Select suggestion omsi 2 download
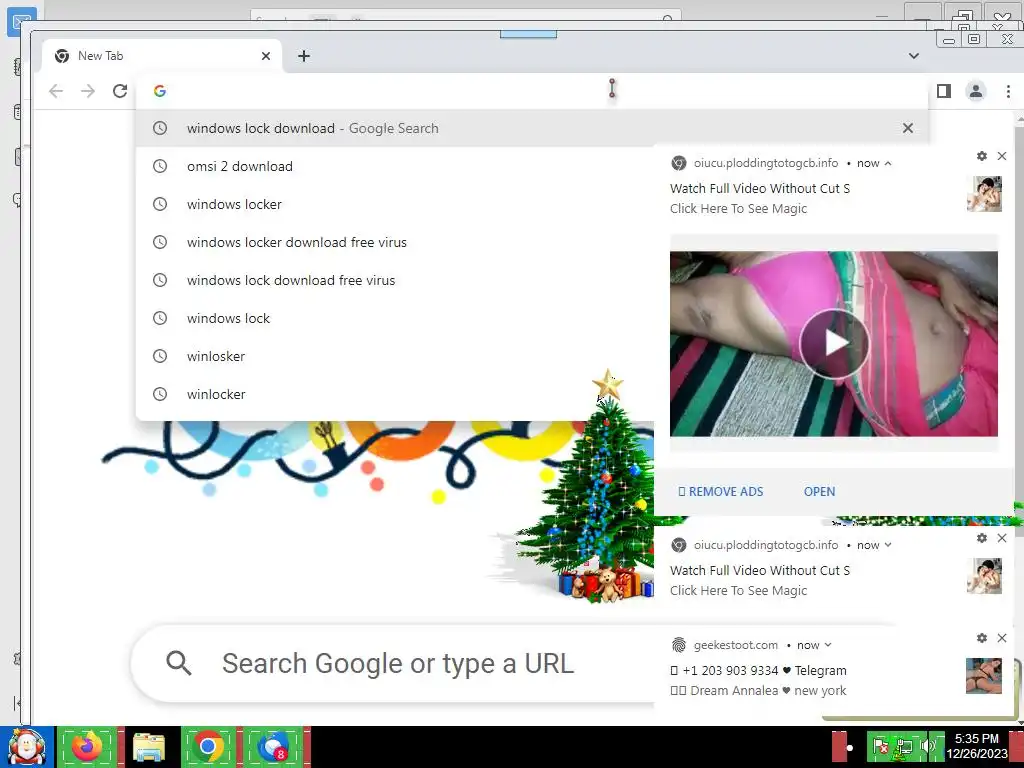Viewport: 1024px width, 768px height. (x=394, y=166)
